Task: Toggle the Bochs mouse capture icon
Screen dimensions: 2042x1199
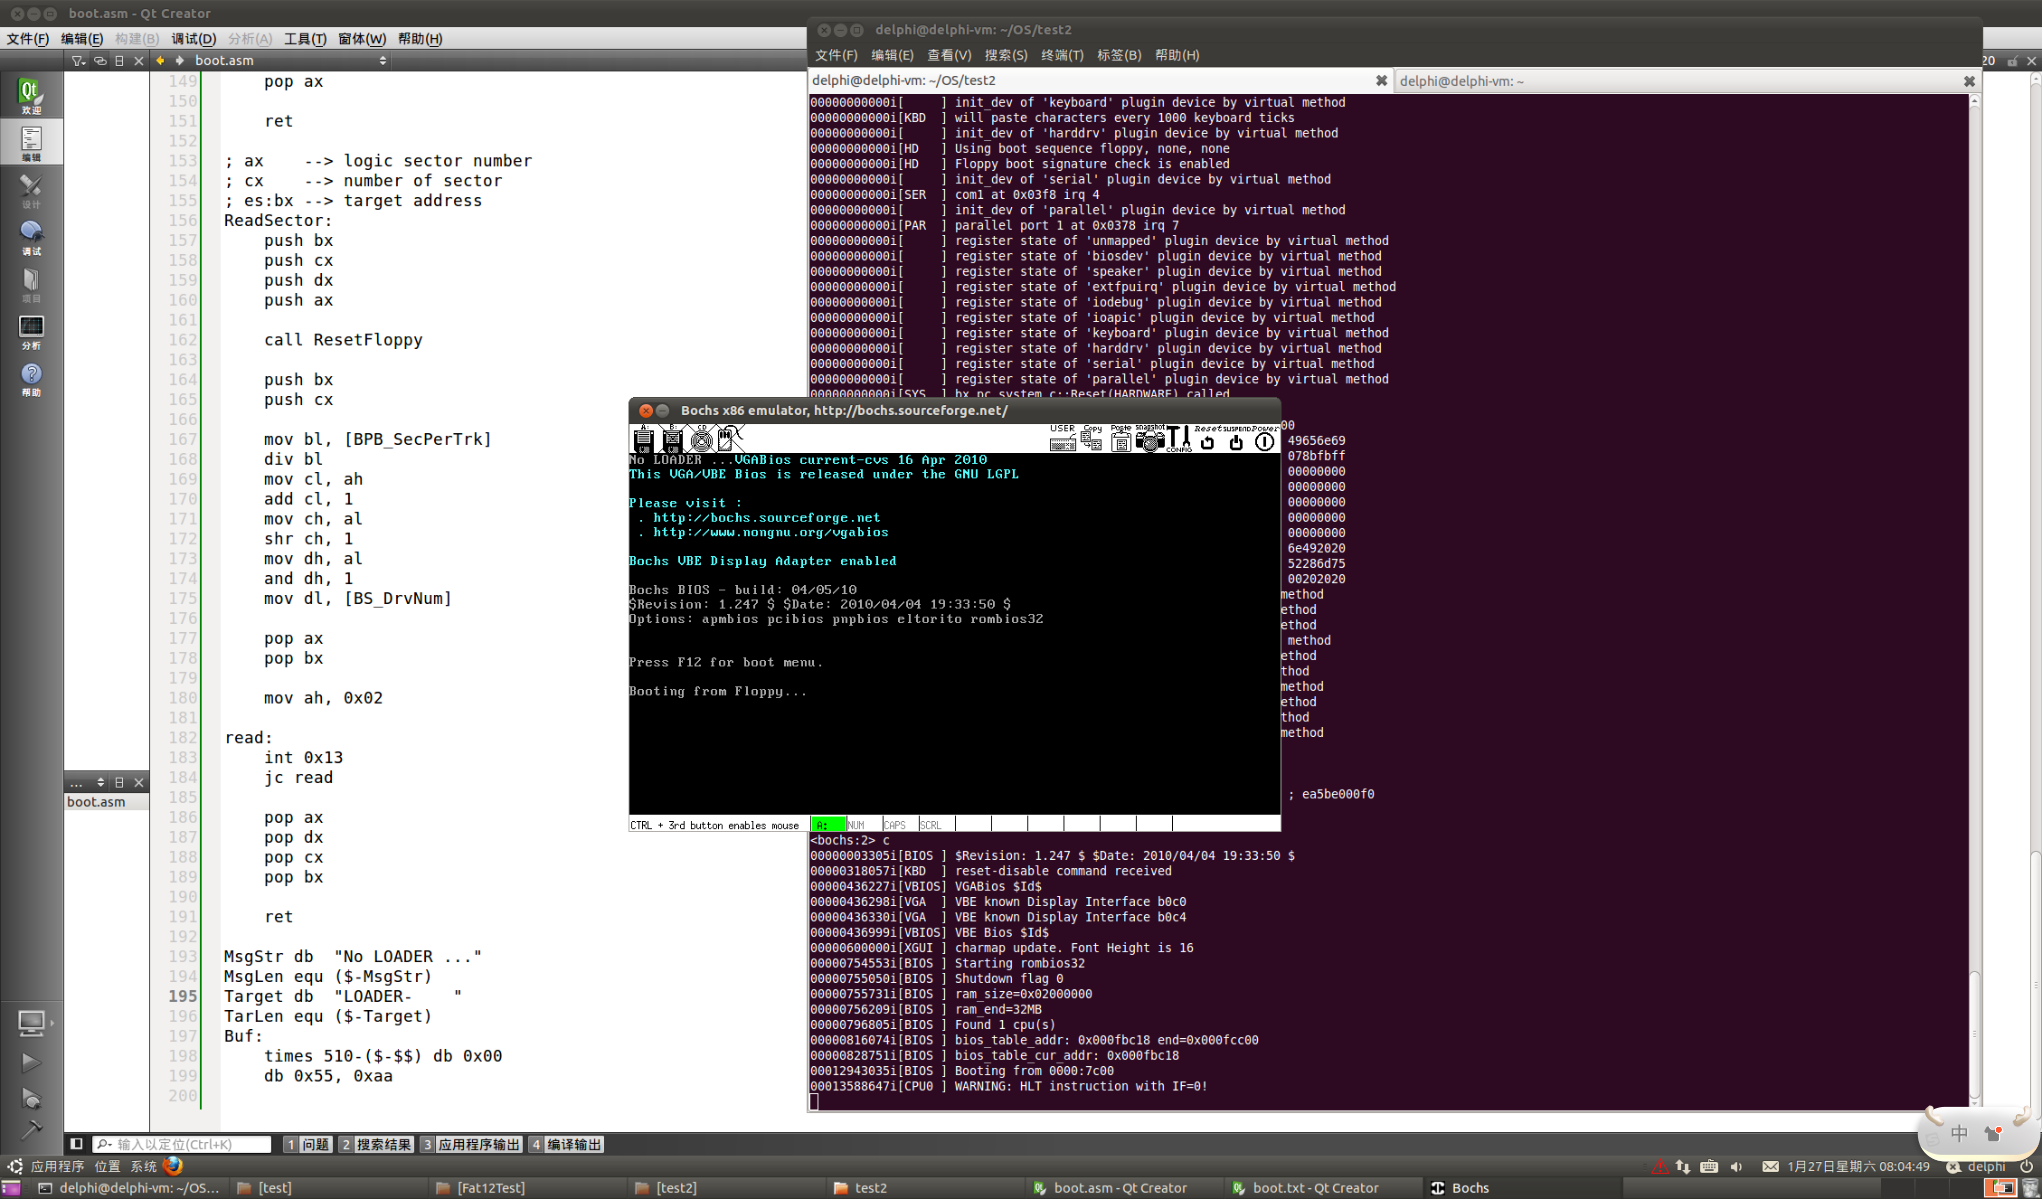Action: click(728, 440)
